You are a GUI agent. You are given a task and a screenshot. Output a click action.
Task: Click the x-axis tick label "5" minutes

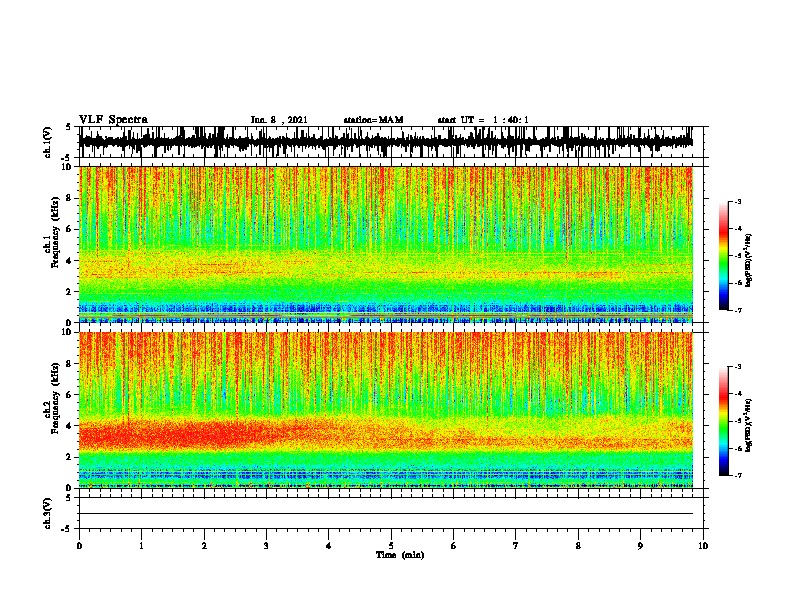391,546
